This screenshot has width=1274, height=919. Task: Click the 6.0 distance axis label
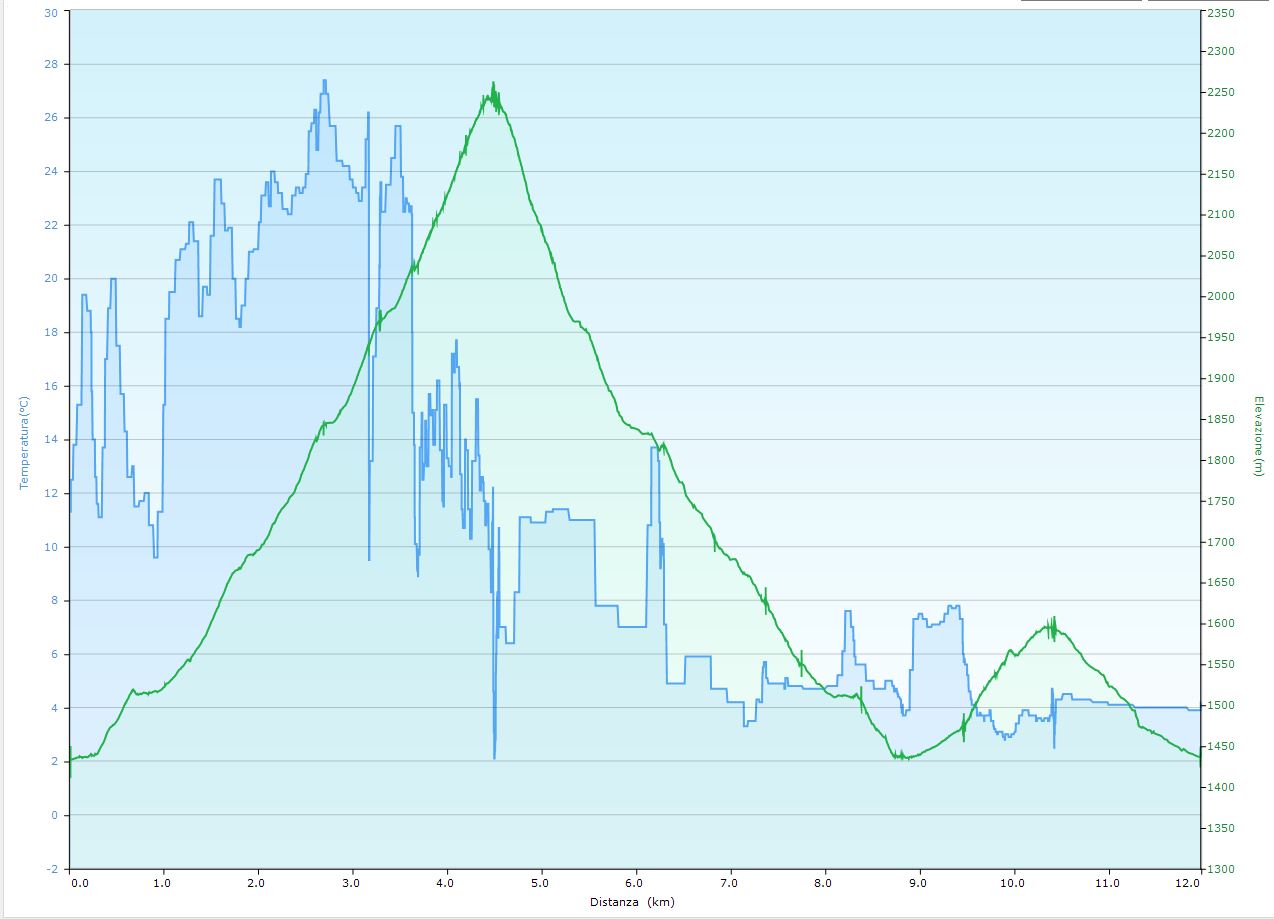pos(635,883)
